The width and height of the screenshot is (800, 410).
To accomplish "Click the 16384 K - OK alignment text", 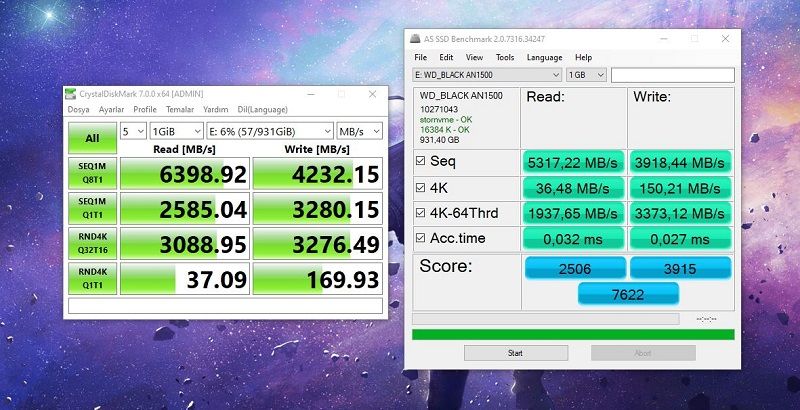I will coord(444,130).
